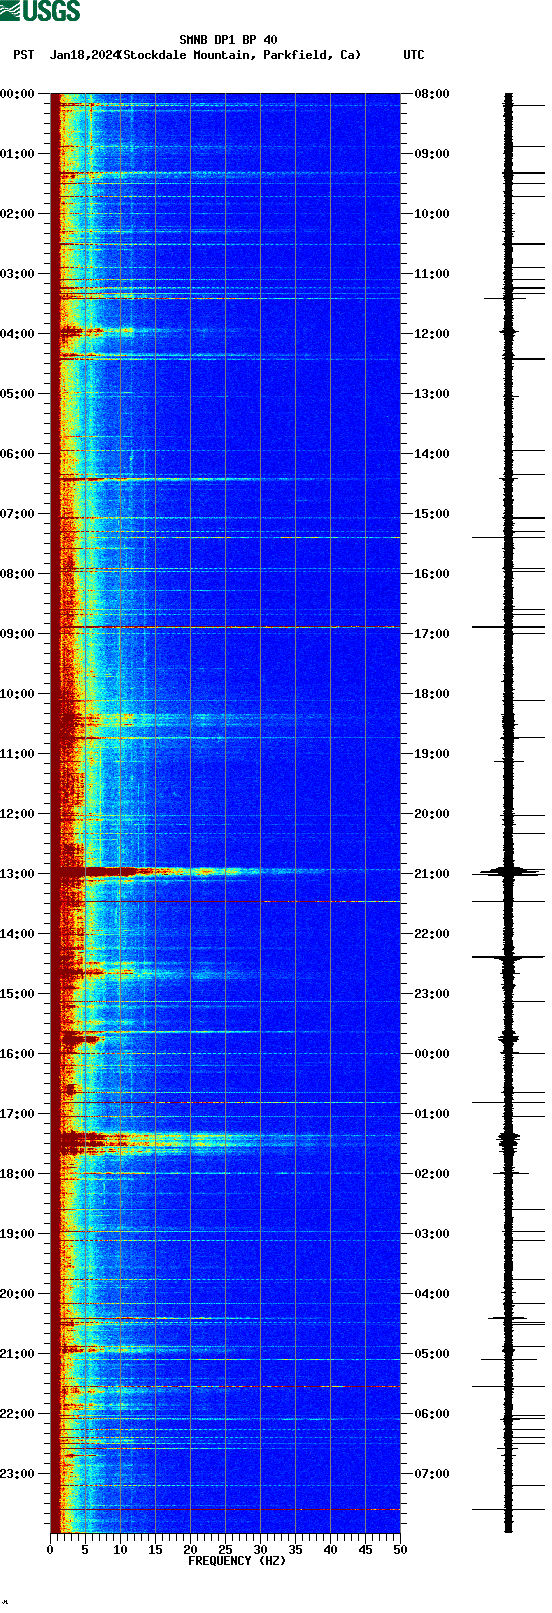This screenshot has width=552, height=1613.
Task: Click "Stockdale Mountain, Parkfield, Ca" location text
Action: (239, 55)
